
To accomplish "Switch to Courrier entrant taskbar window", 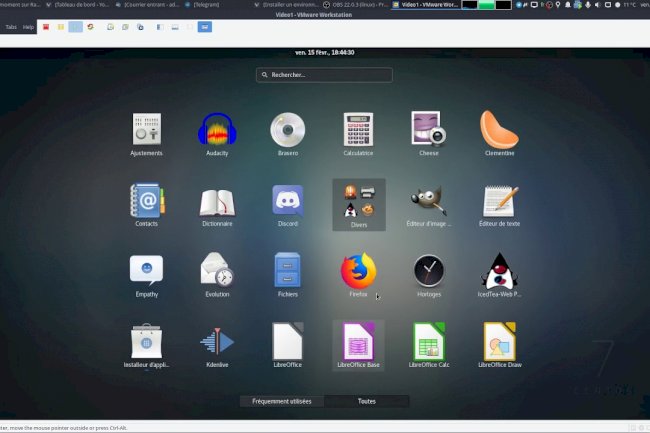I will tap(147, 5).
